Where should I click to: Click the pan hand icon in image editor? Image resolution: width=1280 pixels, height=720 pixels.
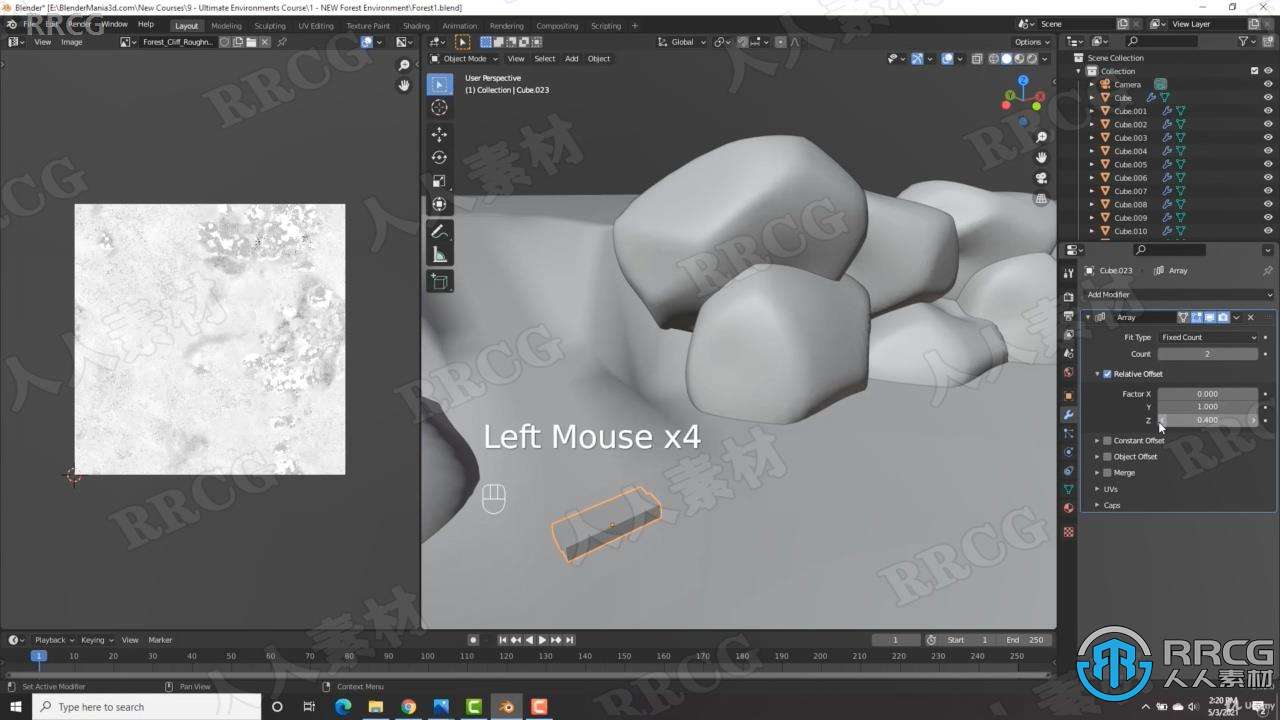pos(404,86)
